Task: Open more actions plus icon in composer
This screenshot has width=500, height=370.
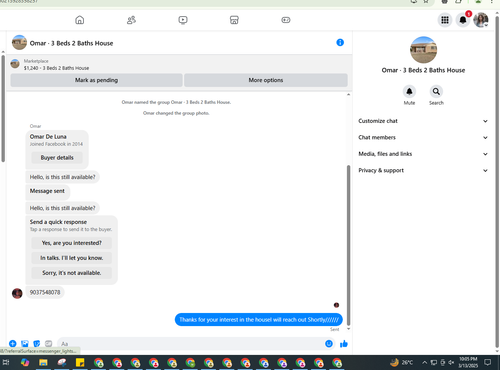Action: coord(13,343)
